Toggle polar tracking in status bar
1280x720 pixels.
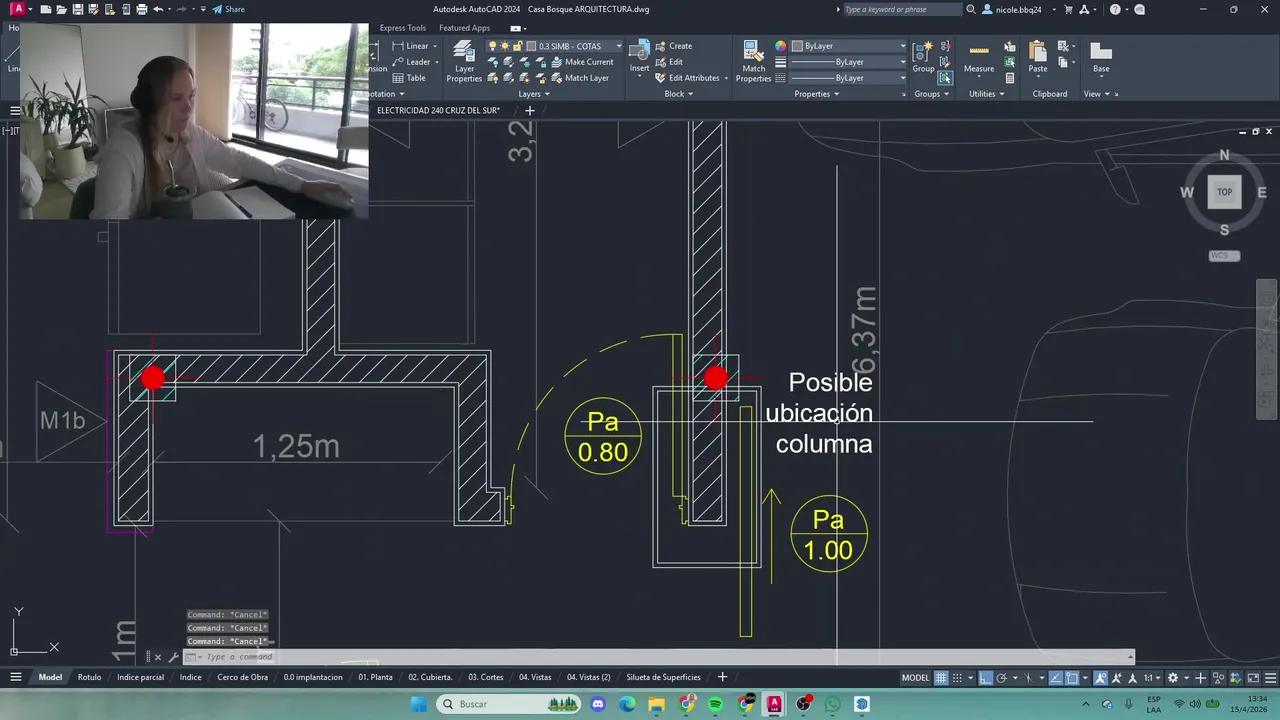(x=1002, y=677)
